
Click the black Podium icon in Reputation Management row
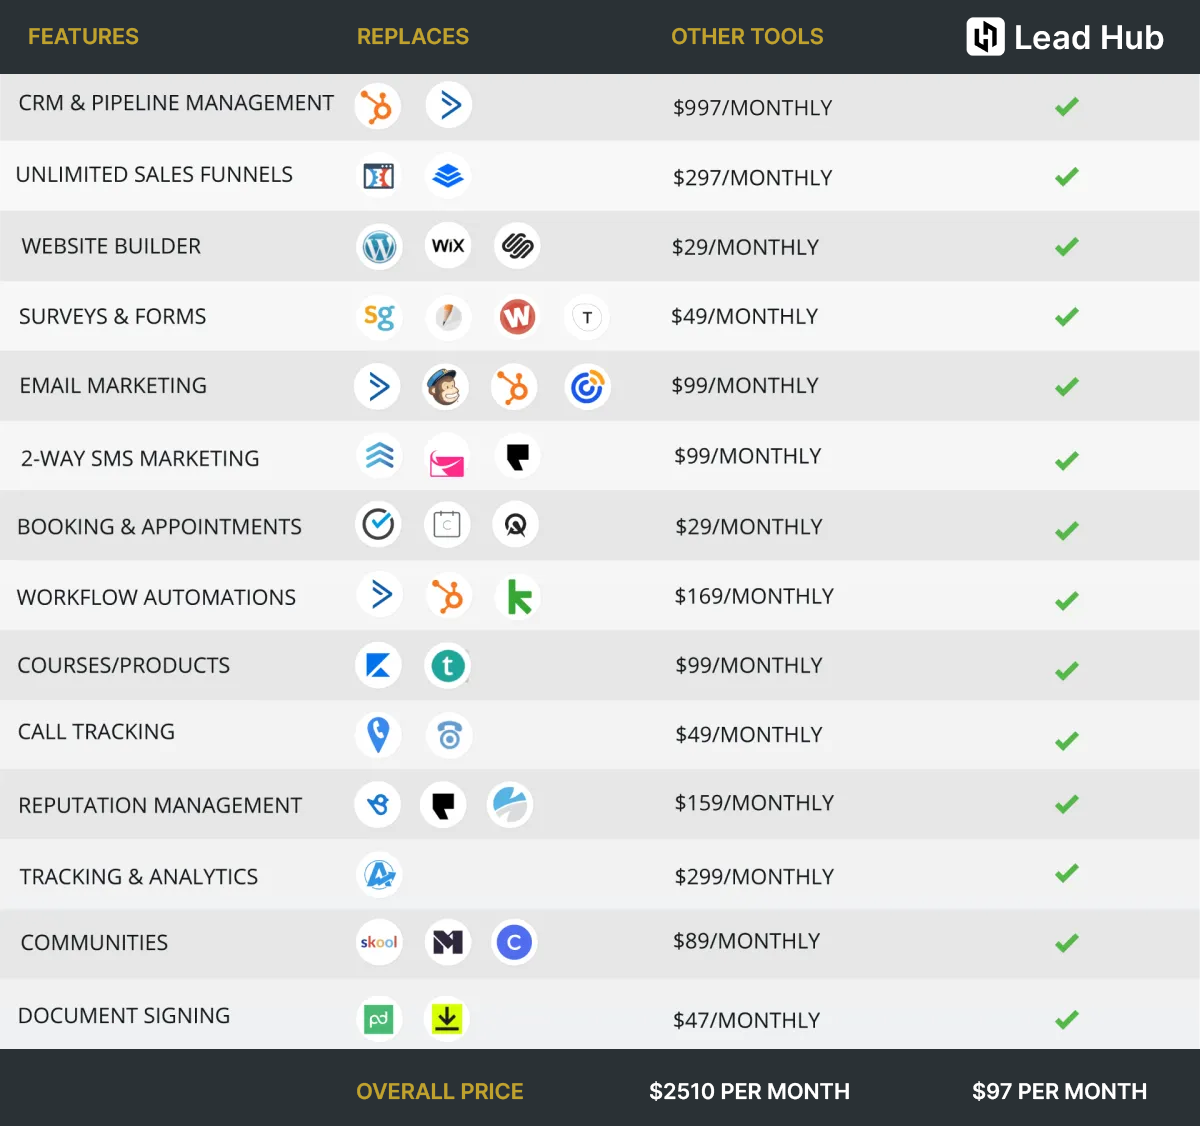pos(443,804)
